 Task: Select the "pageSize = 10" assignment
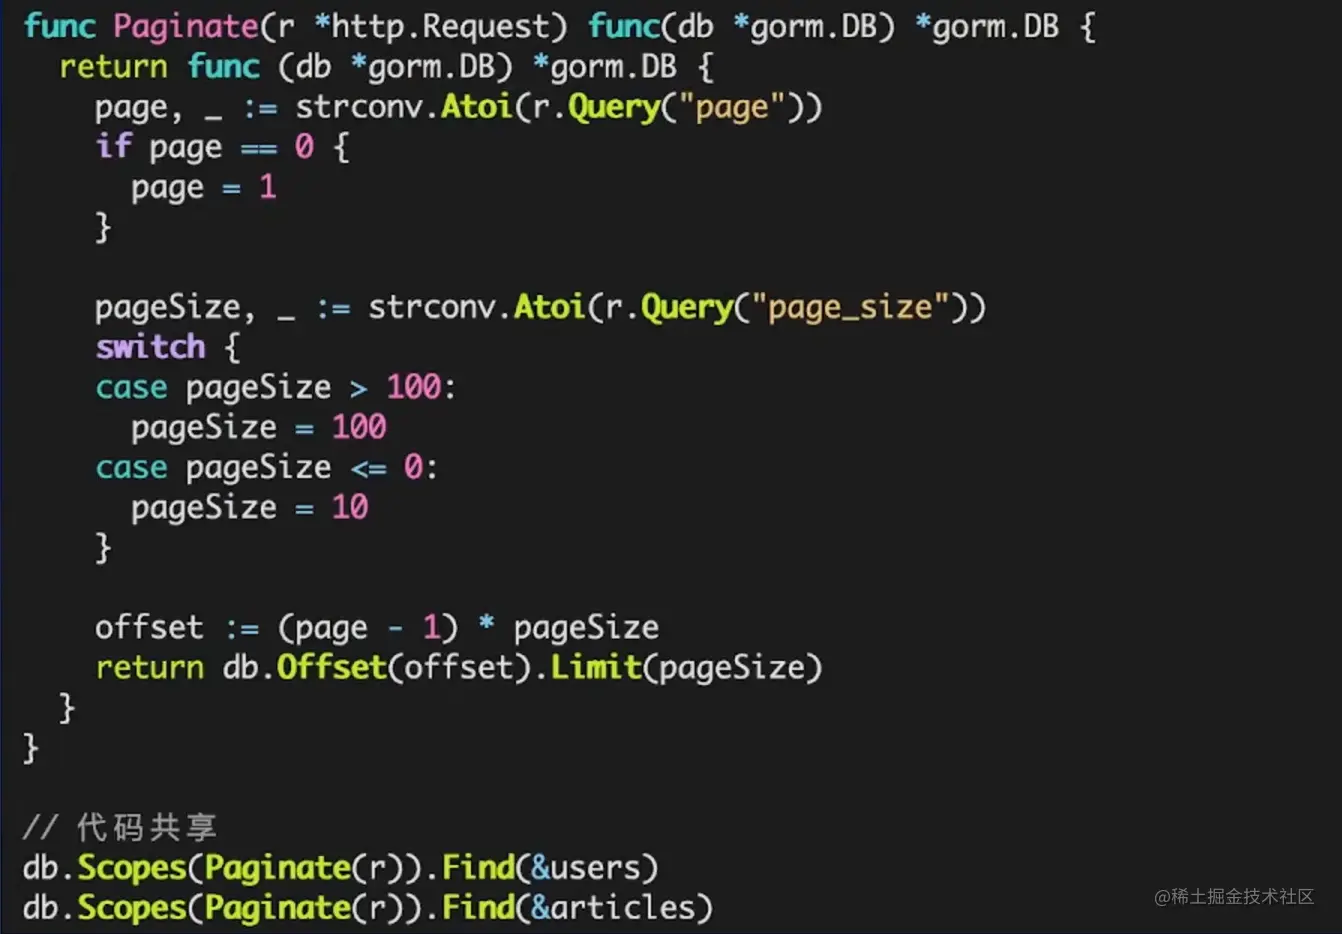250,508
